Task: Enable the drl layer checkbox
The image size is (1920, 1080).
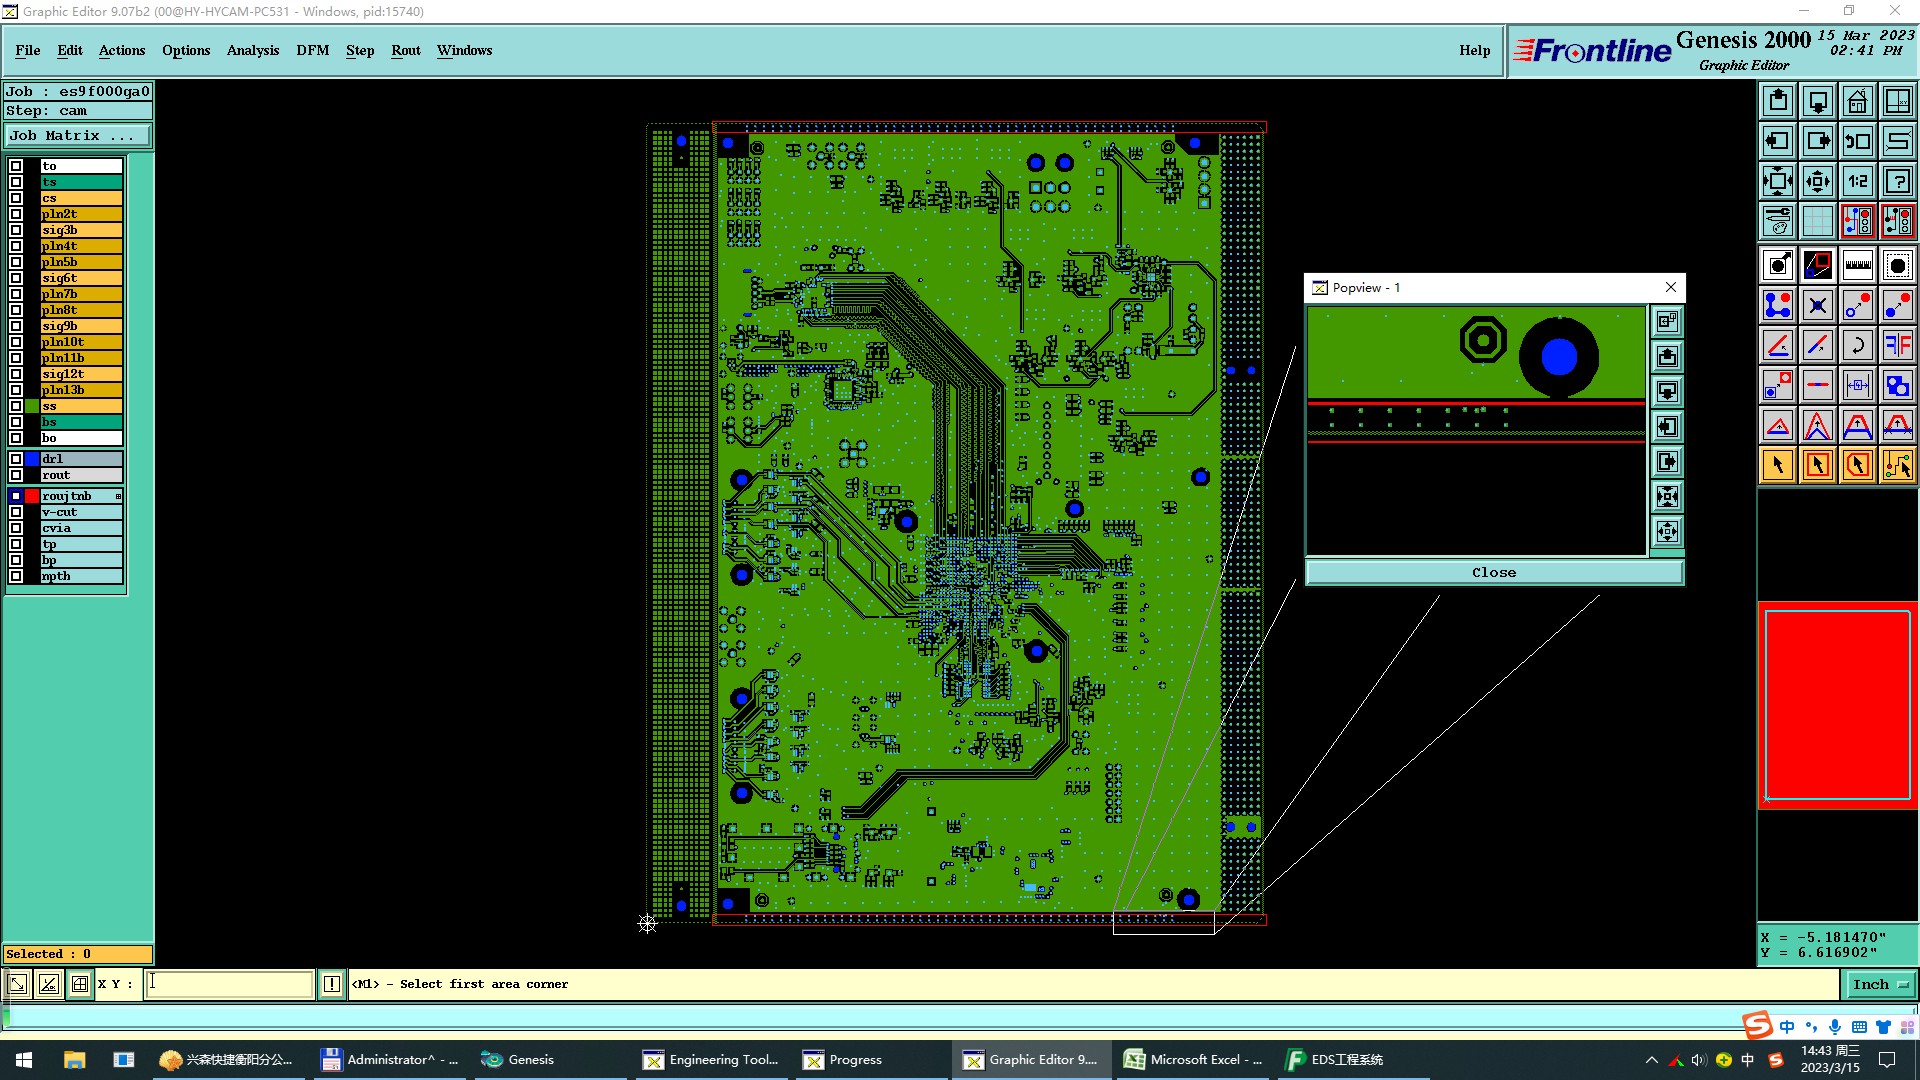Action: [x=16, y=459]
